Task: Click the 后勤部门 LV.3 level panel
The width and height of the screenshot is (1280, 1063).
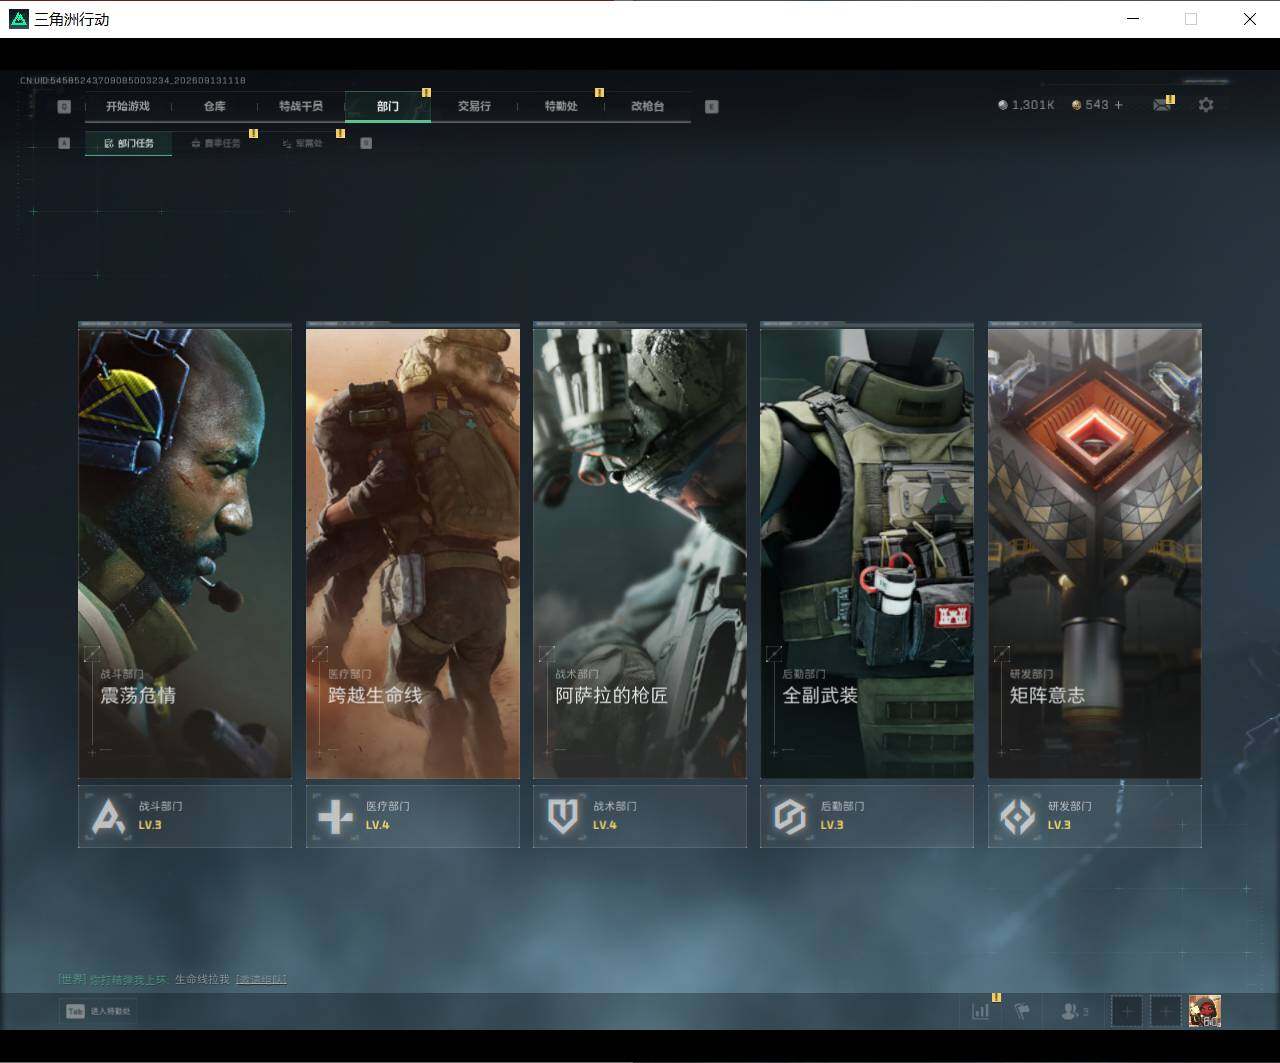Action: 867,816
